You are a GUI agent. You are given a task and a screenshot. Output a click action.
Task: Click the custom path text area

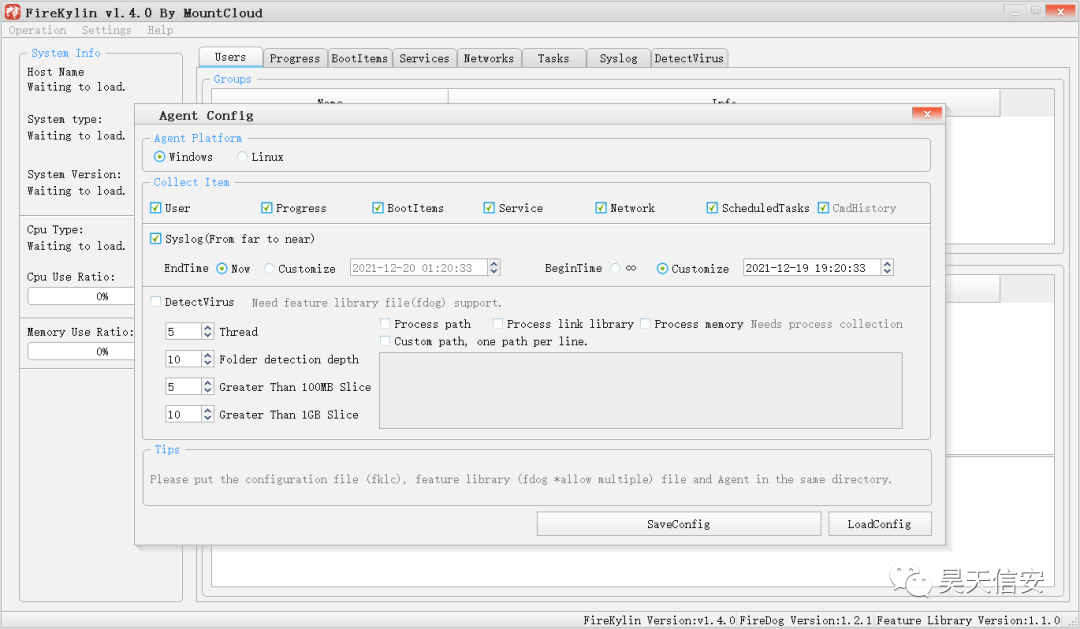(641, 391)
